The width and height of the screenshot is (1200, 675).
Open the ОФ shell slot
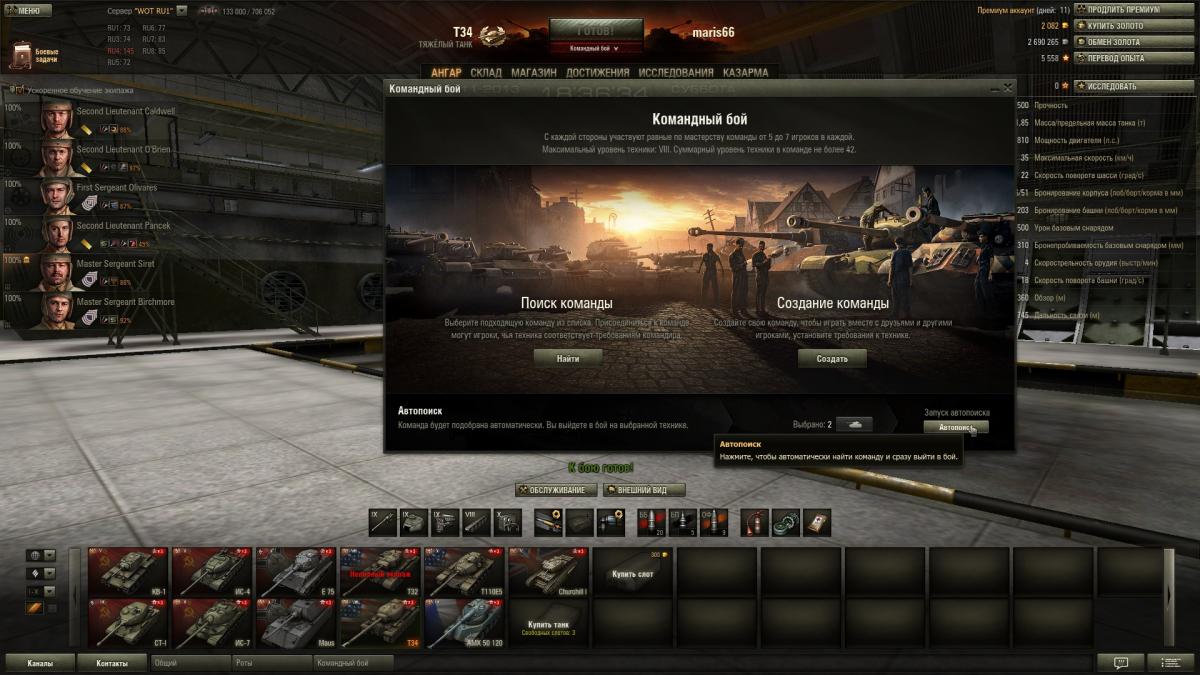click(x=714, y=523)
